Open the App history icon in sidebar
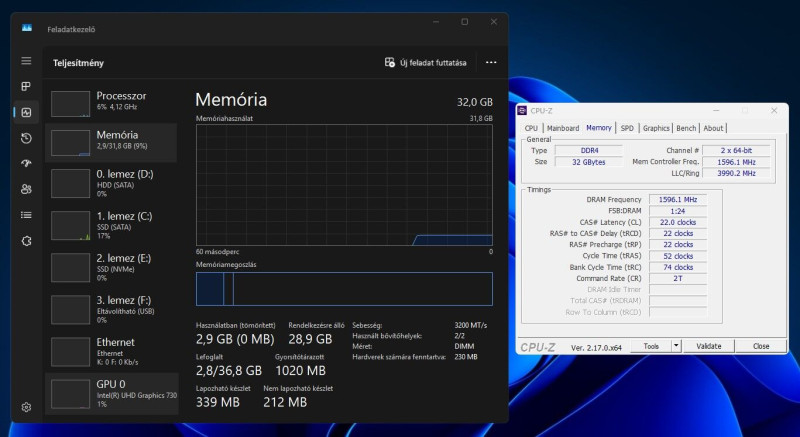This screenshot has height=437, width=800. (26, 138)
